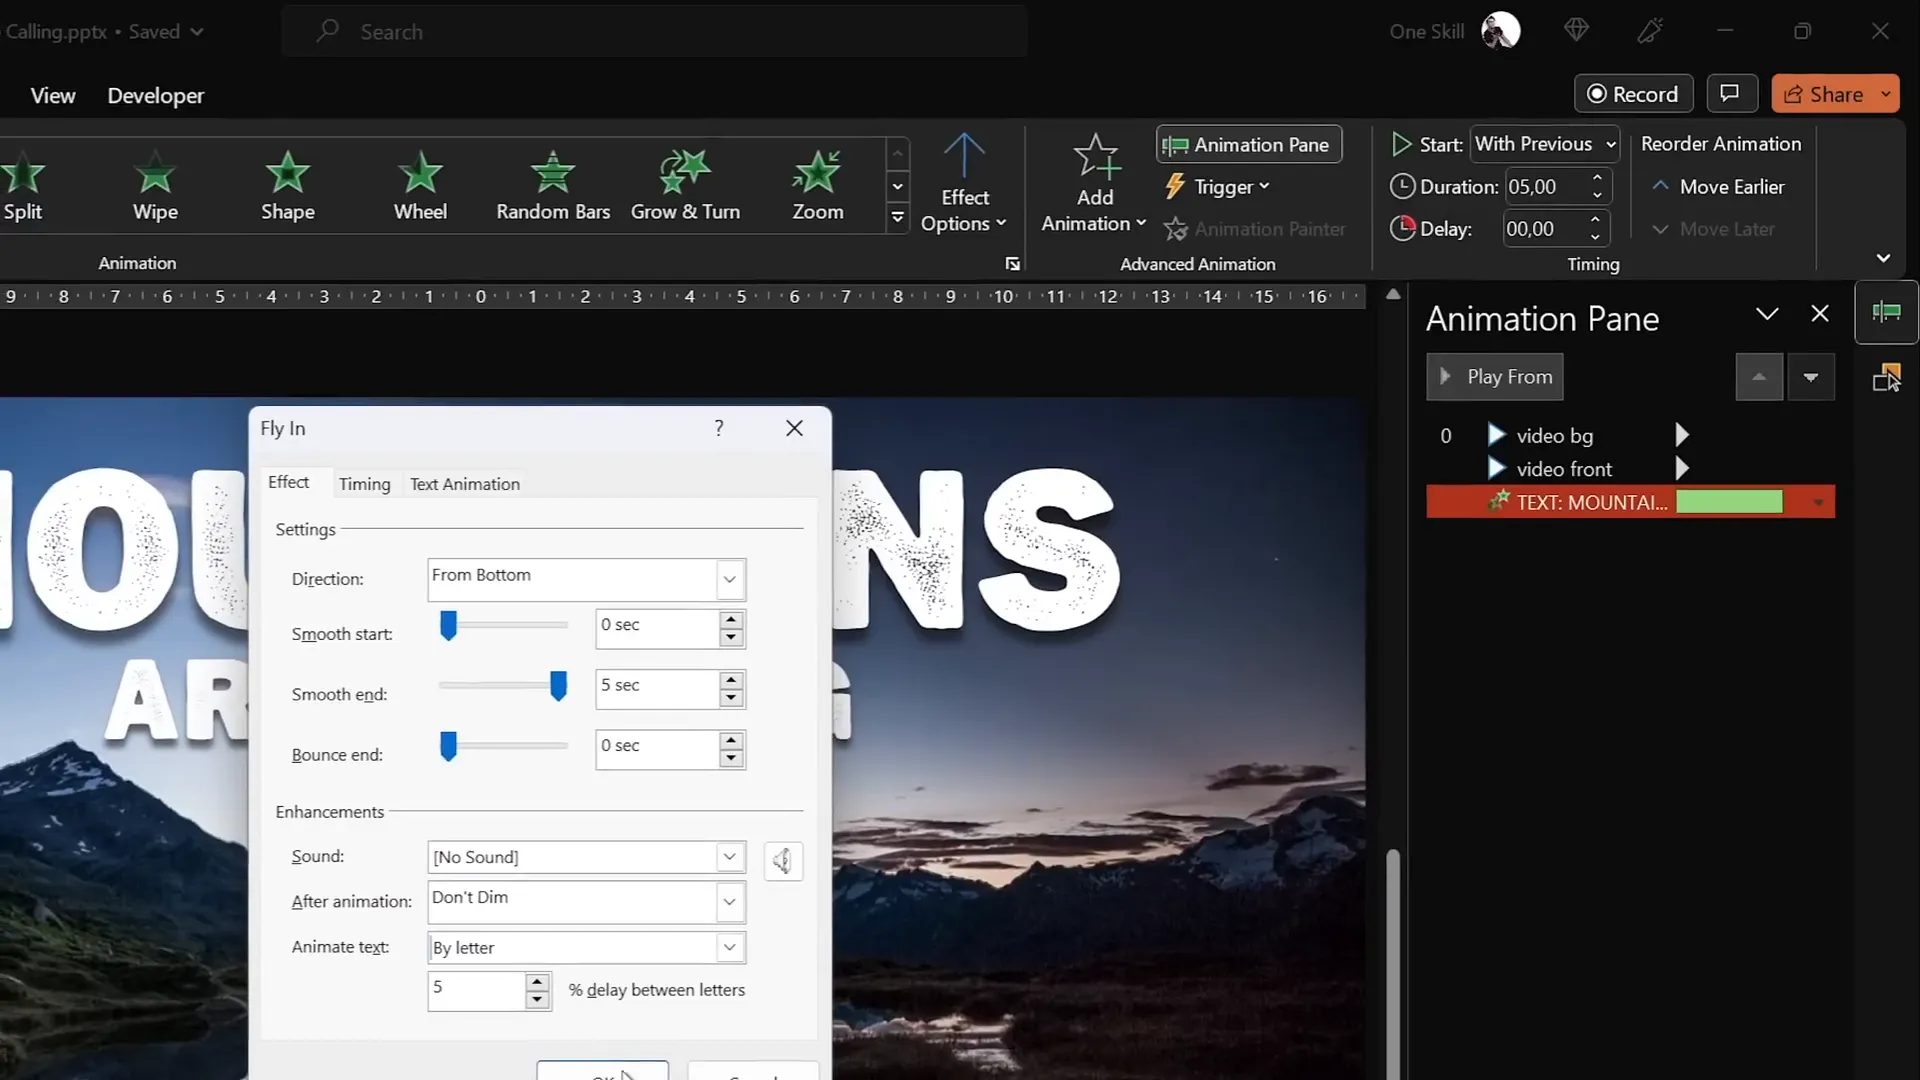Click the Smooth start slider handle
Viewport: 1920px width, 1080px height.
tap(449, 626)
